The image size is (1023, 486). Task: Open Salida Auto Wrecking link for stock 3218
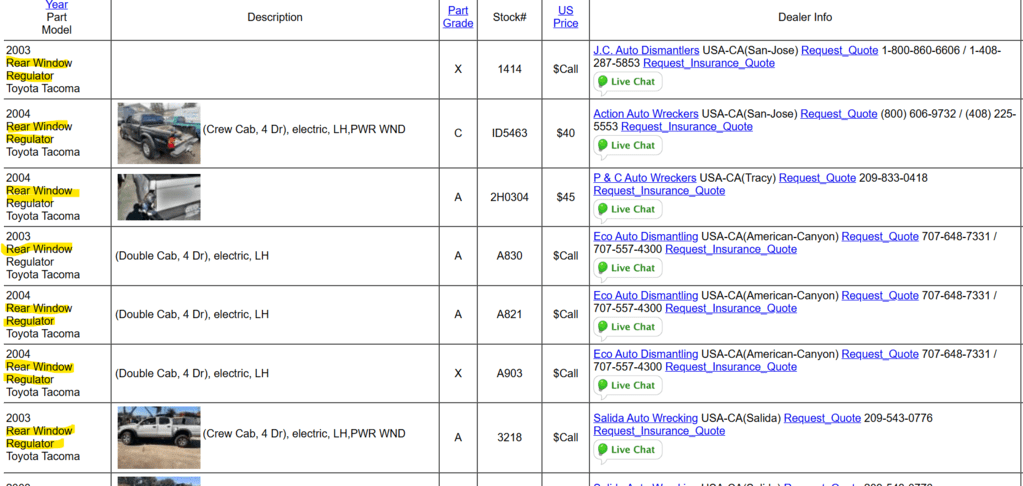645,418
